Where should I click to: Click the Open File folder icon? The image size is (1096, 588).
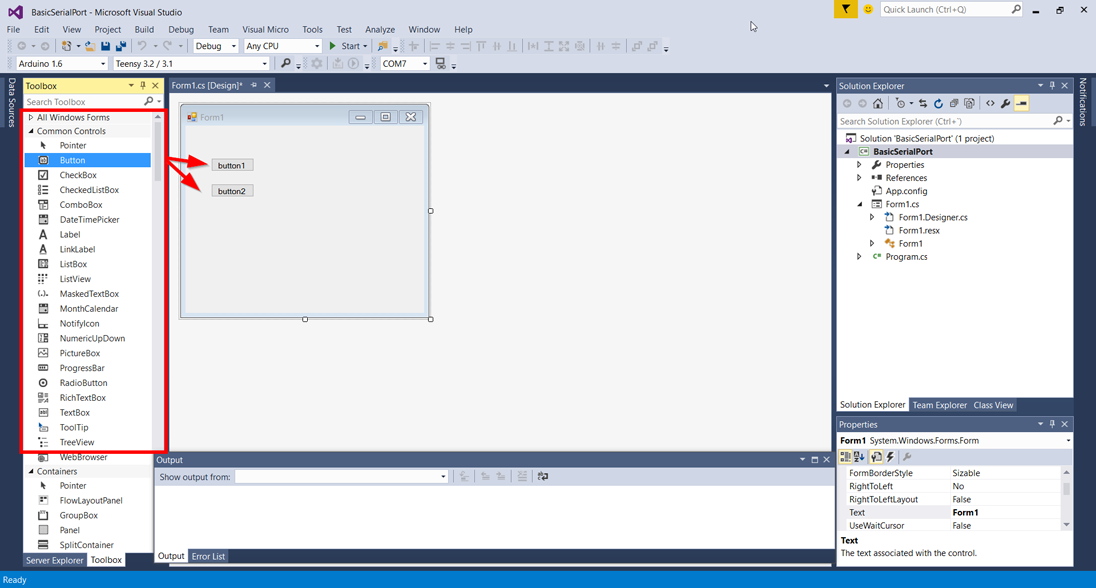coord(90,46)
